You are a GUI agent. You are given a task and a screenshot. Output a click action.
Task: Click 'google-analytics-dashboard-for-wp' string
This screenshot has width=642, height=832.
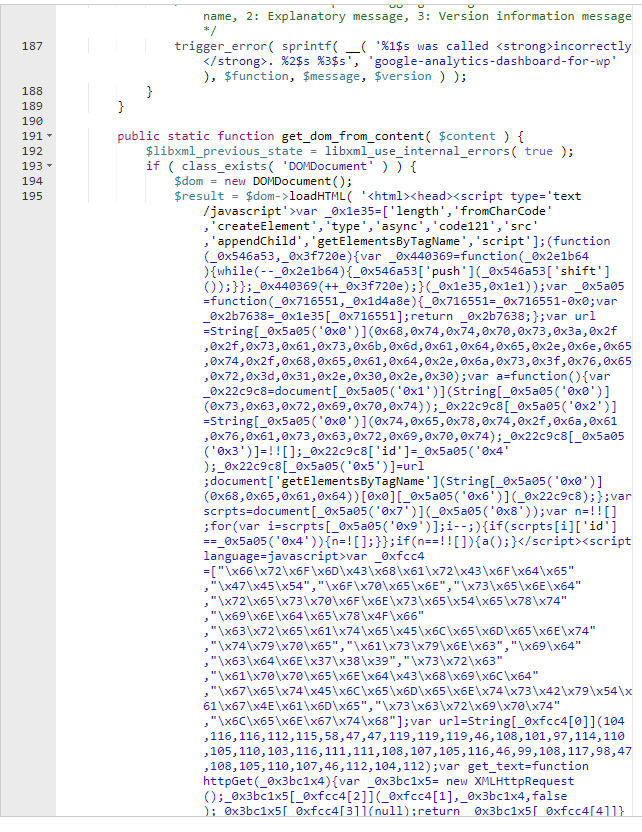tap(491, 62)
